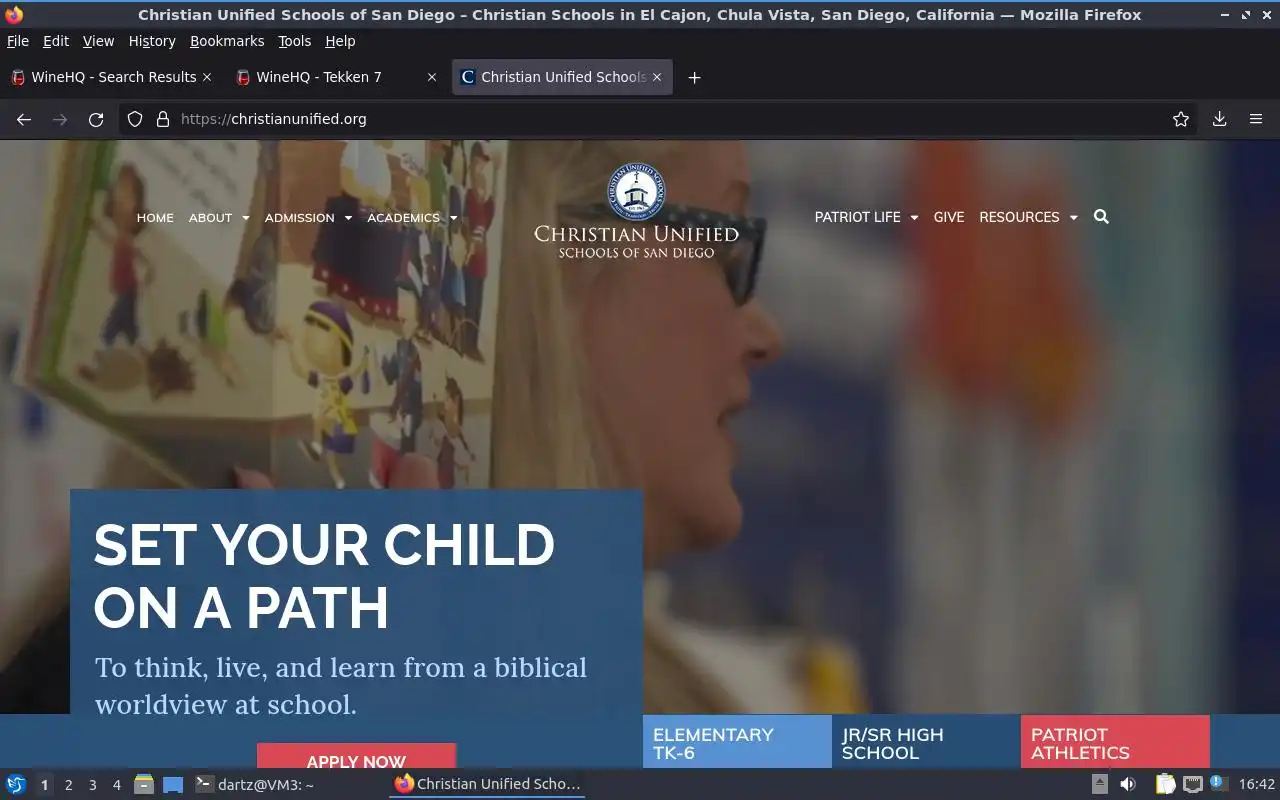The image size is (1280, 800).
Task: Click the 16:42 clock in the taskbar
Action: coord(1257,784)
